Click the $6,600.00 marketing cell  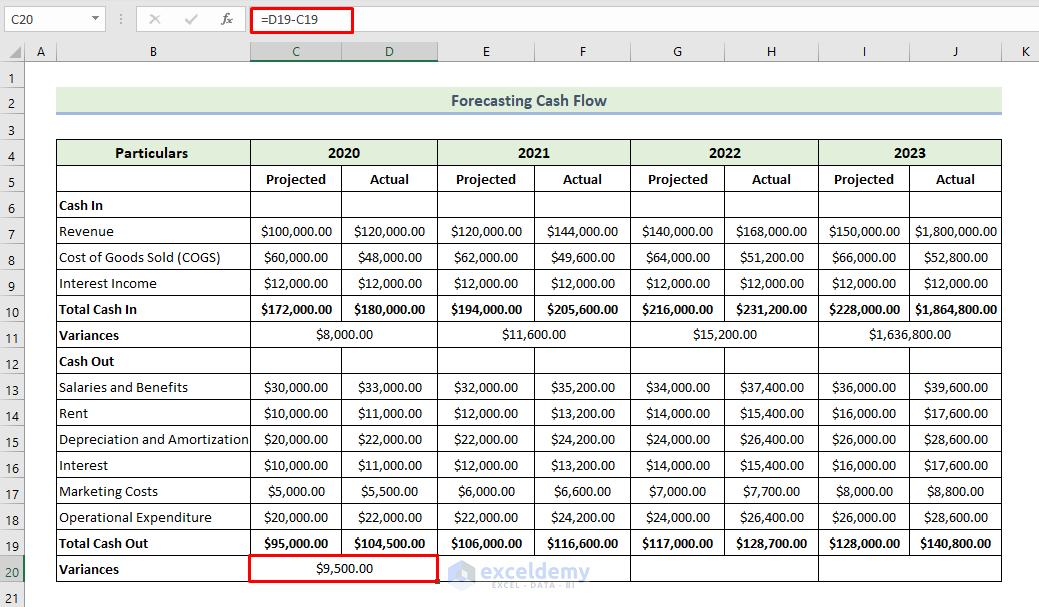pos(582,491)
